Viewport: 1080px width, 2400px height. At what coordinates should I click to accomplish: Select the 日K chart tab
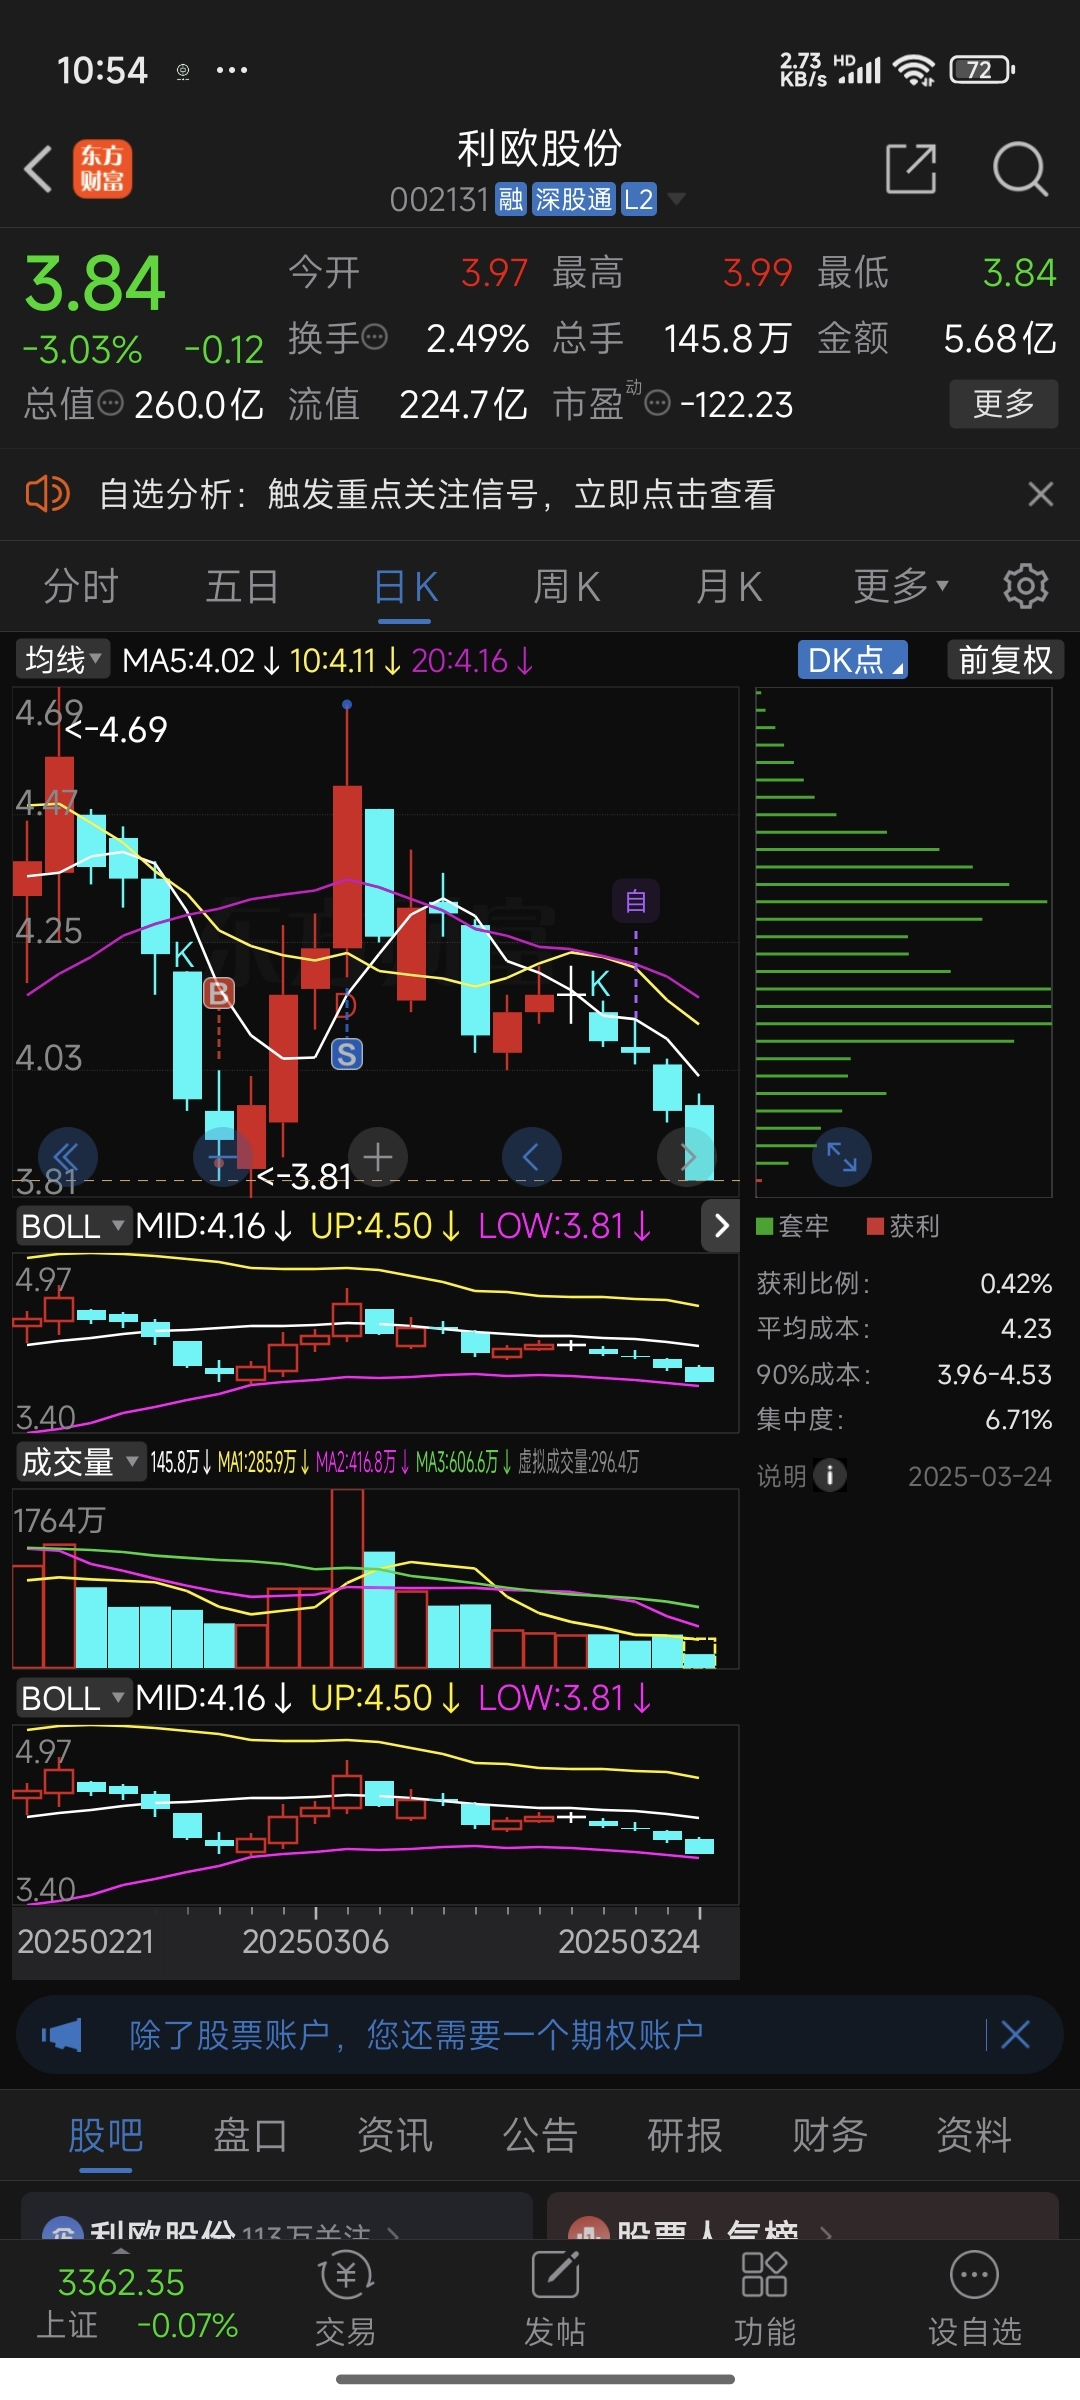click(x=405, y=586)
